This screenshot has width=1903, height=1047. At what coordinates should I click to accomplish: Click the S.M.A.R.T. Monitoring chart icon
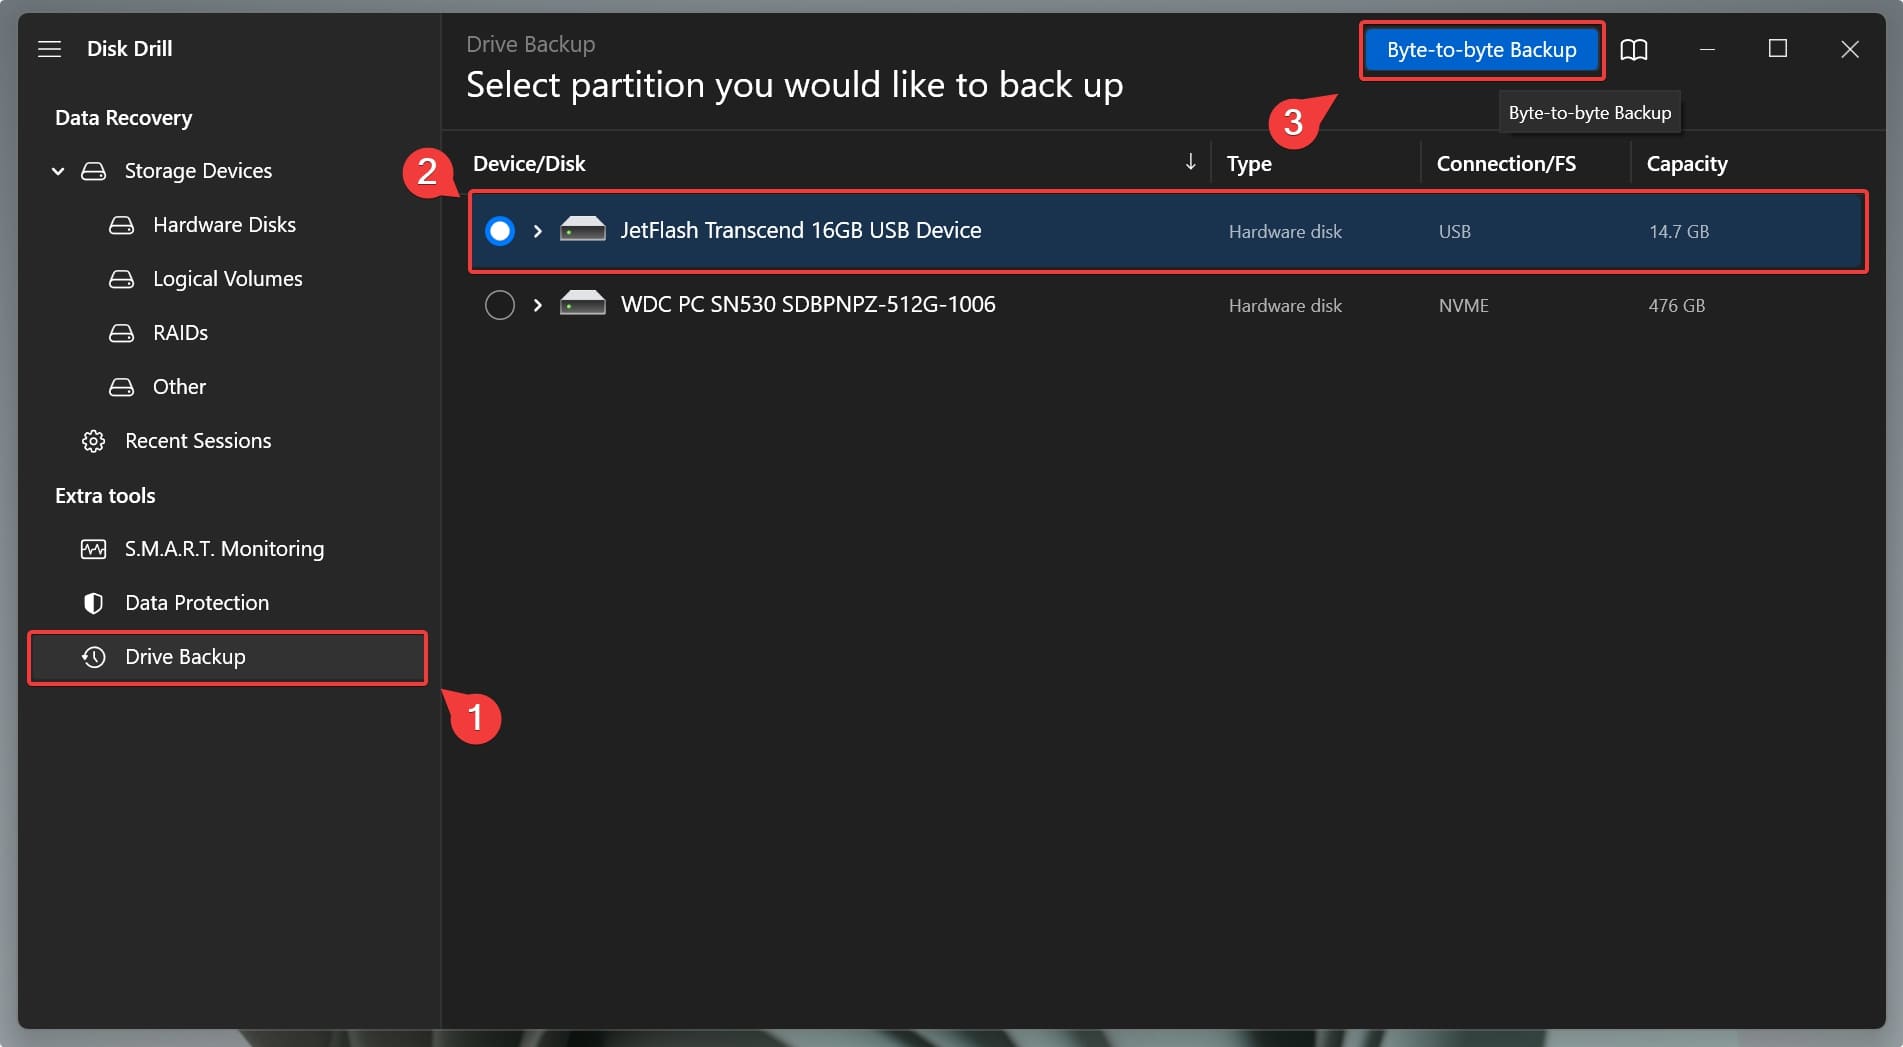click(x=93, y=549)
